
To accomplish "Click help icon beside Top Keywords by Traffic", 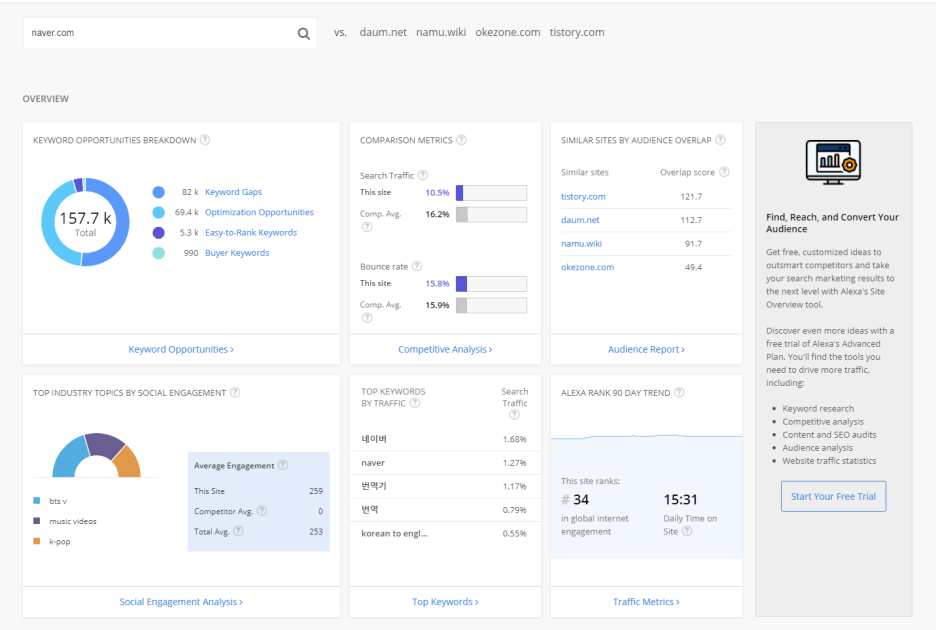I will tap(415, 403).
